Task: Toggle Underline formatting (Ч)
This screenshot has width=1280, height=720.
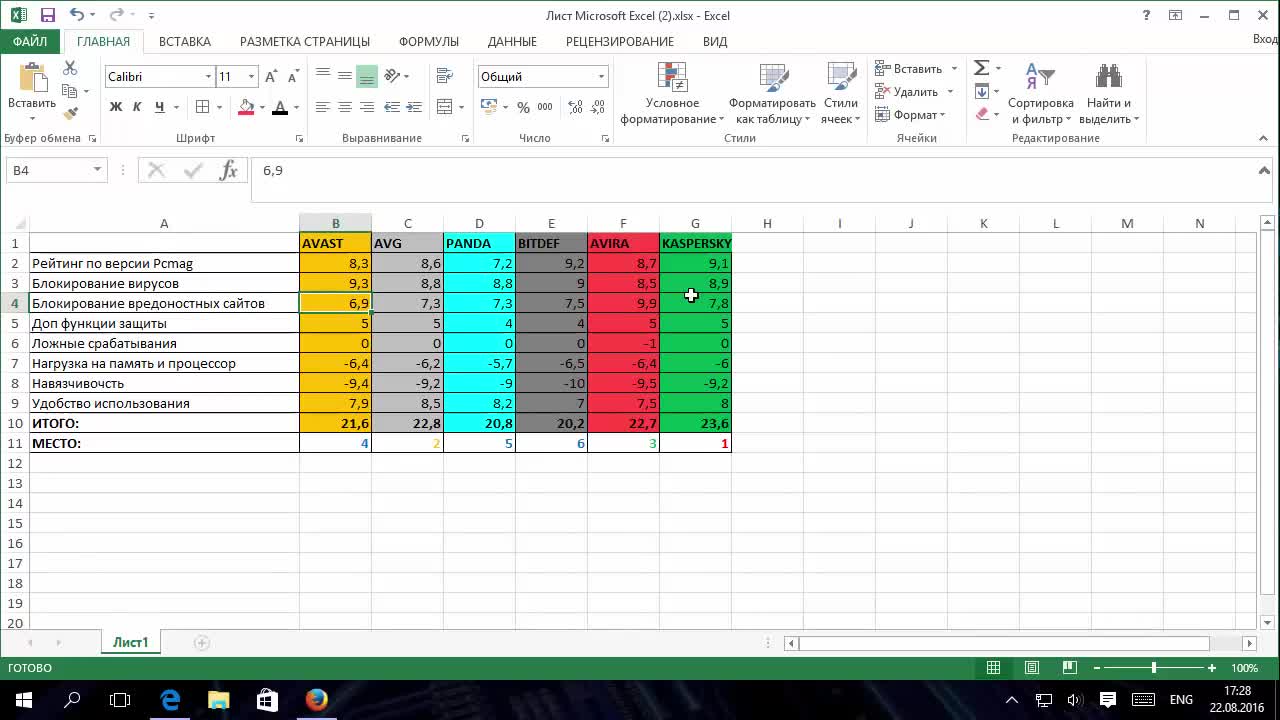Action: pos(160,107)
